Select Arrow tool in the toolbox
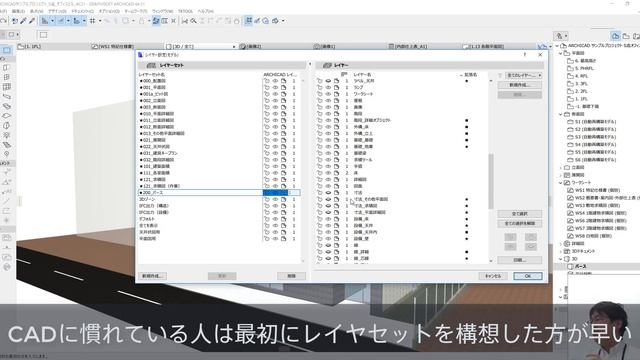 7,50
